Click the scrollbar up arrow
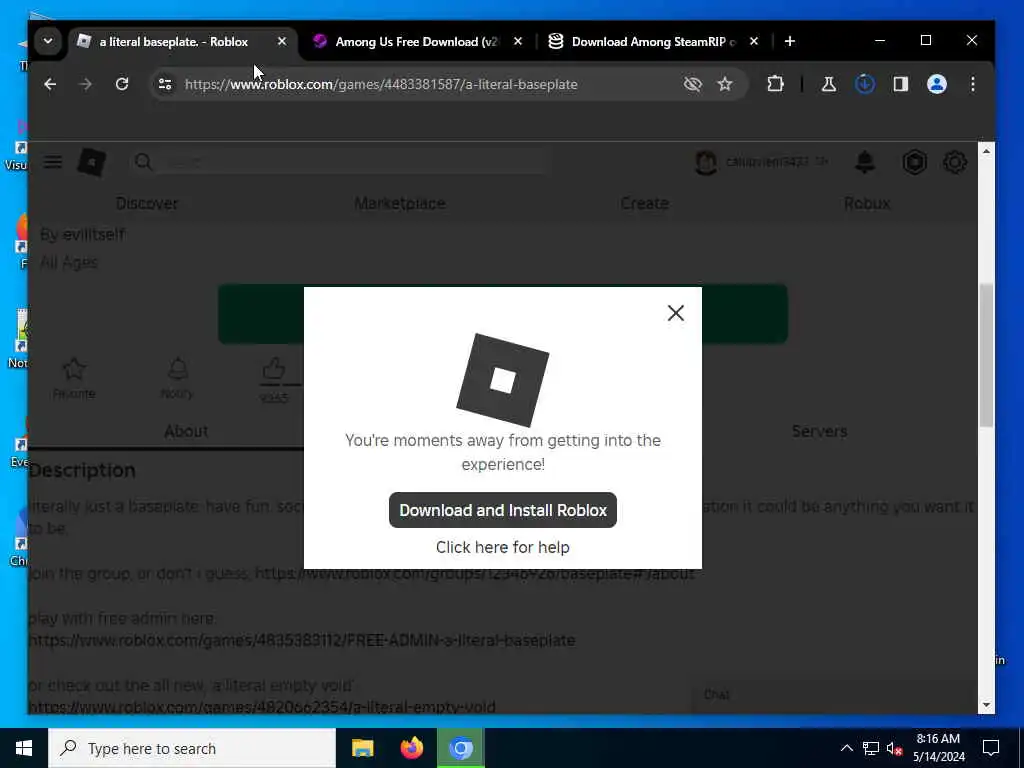The image size is (1024, 768). [986, 151]
